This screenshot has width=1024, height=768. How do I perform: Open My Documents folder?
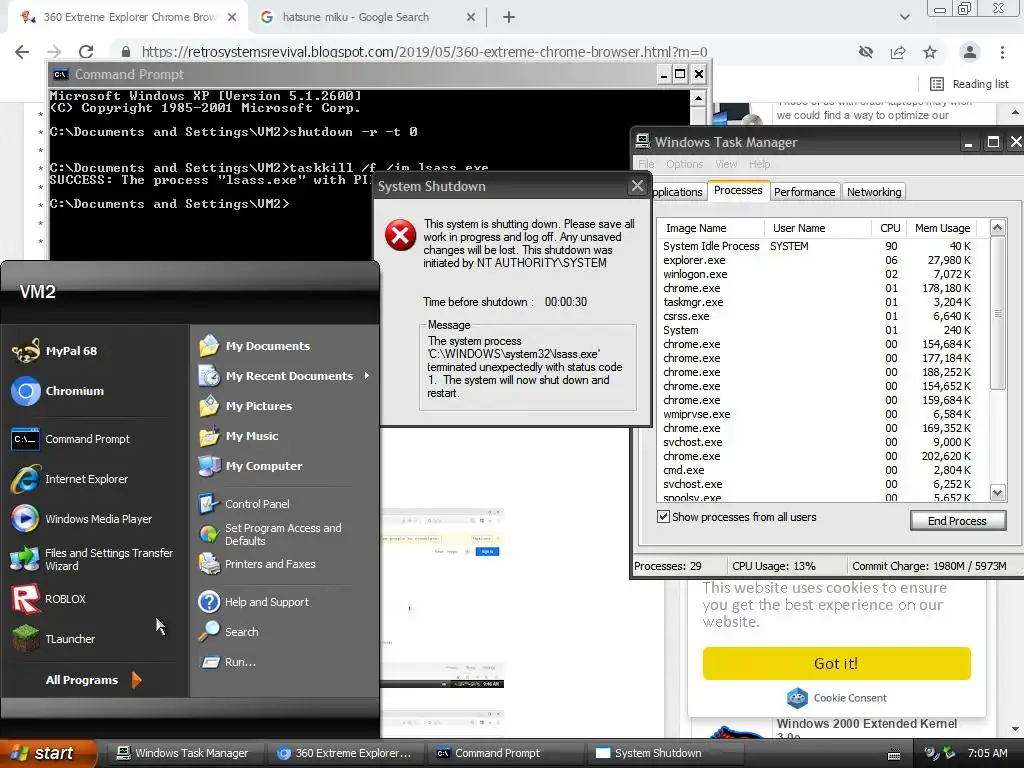tap(254, 346)
